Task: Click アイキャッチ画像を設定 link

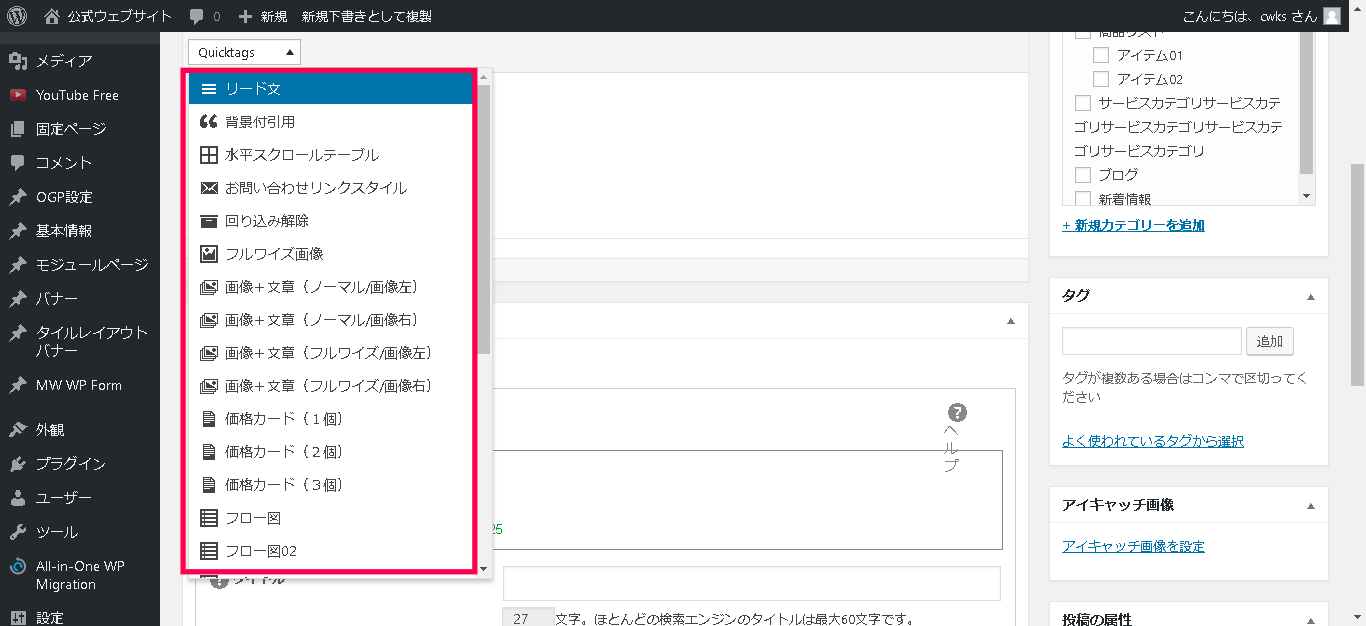Action: [x=1133, y=546]
